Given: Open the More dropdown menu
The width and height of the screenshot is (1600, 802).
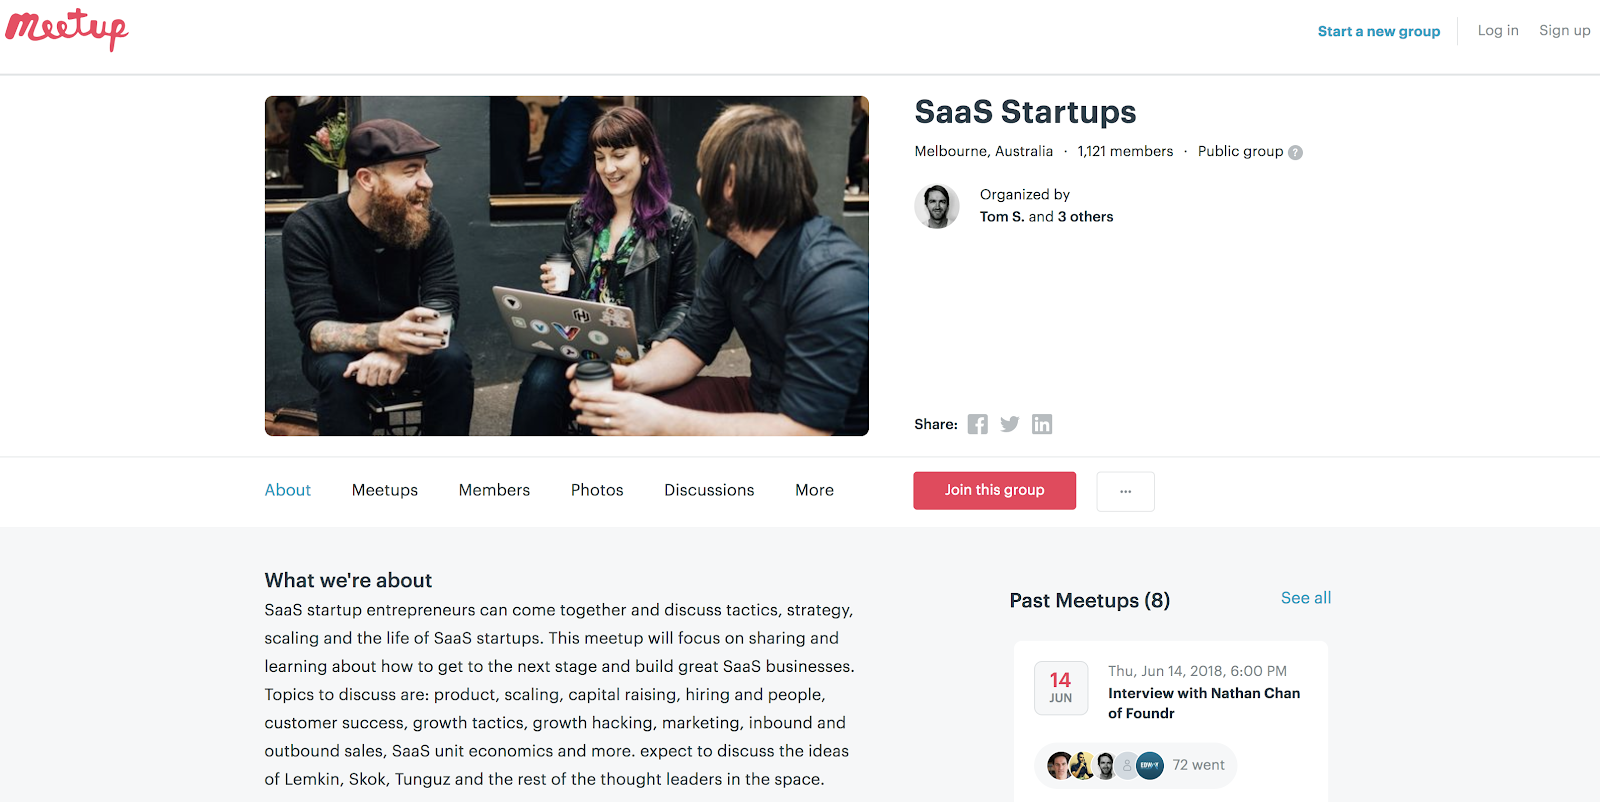Looking at the screenshot, I should point(814,490).
